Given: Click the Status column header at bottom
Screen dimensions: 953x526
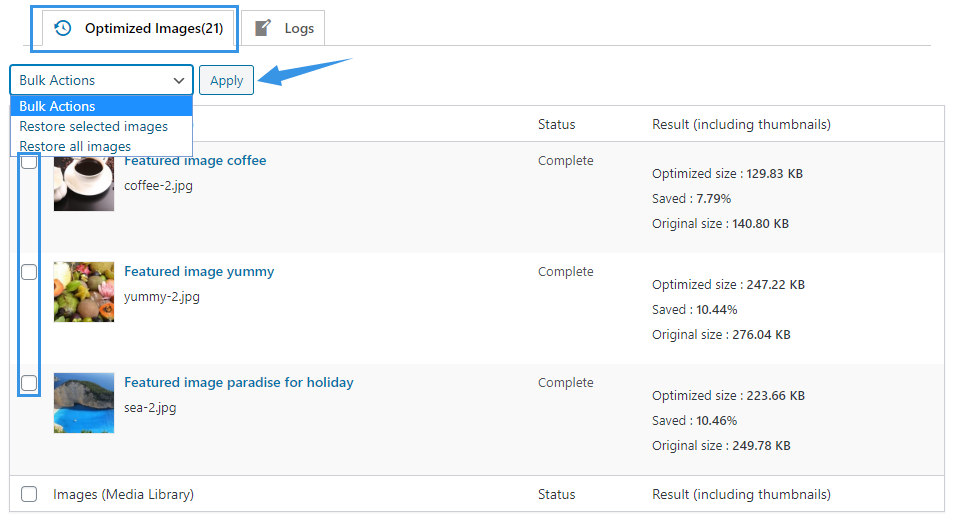Looking at the screenshot, I should coord(556,494).
